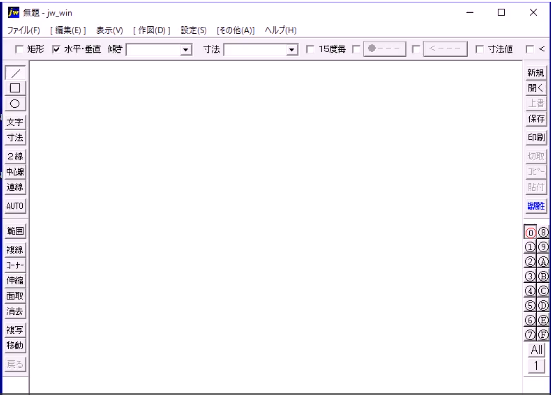Select the コーナー corner tool

click(x=15, y=265)
